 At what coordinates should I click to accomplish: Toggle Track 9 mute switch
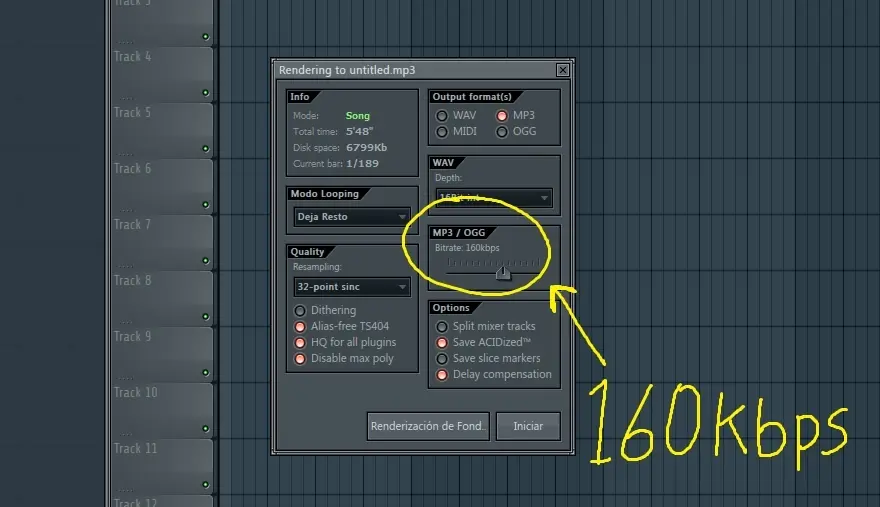coord(205,373)
